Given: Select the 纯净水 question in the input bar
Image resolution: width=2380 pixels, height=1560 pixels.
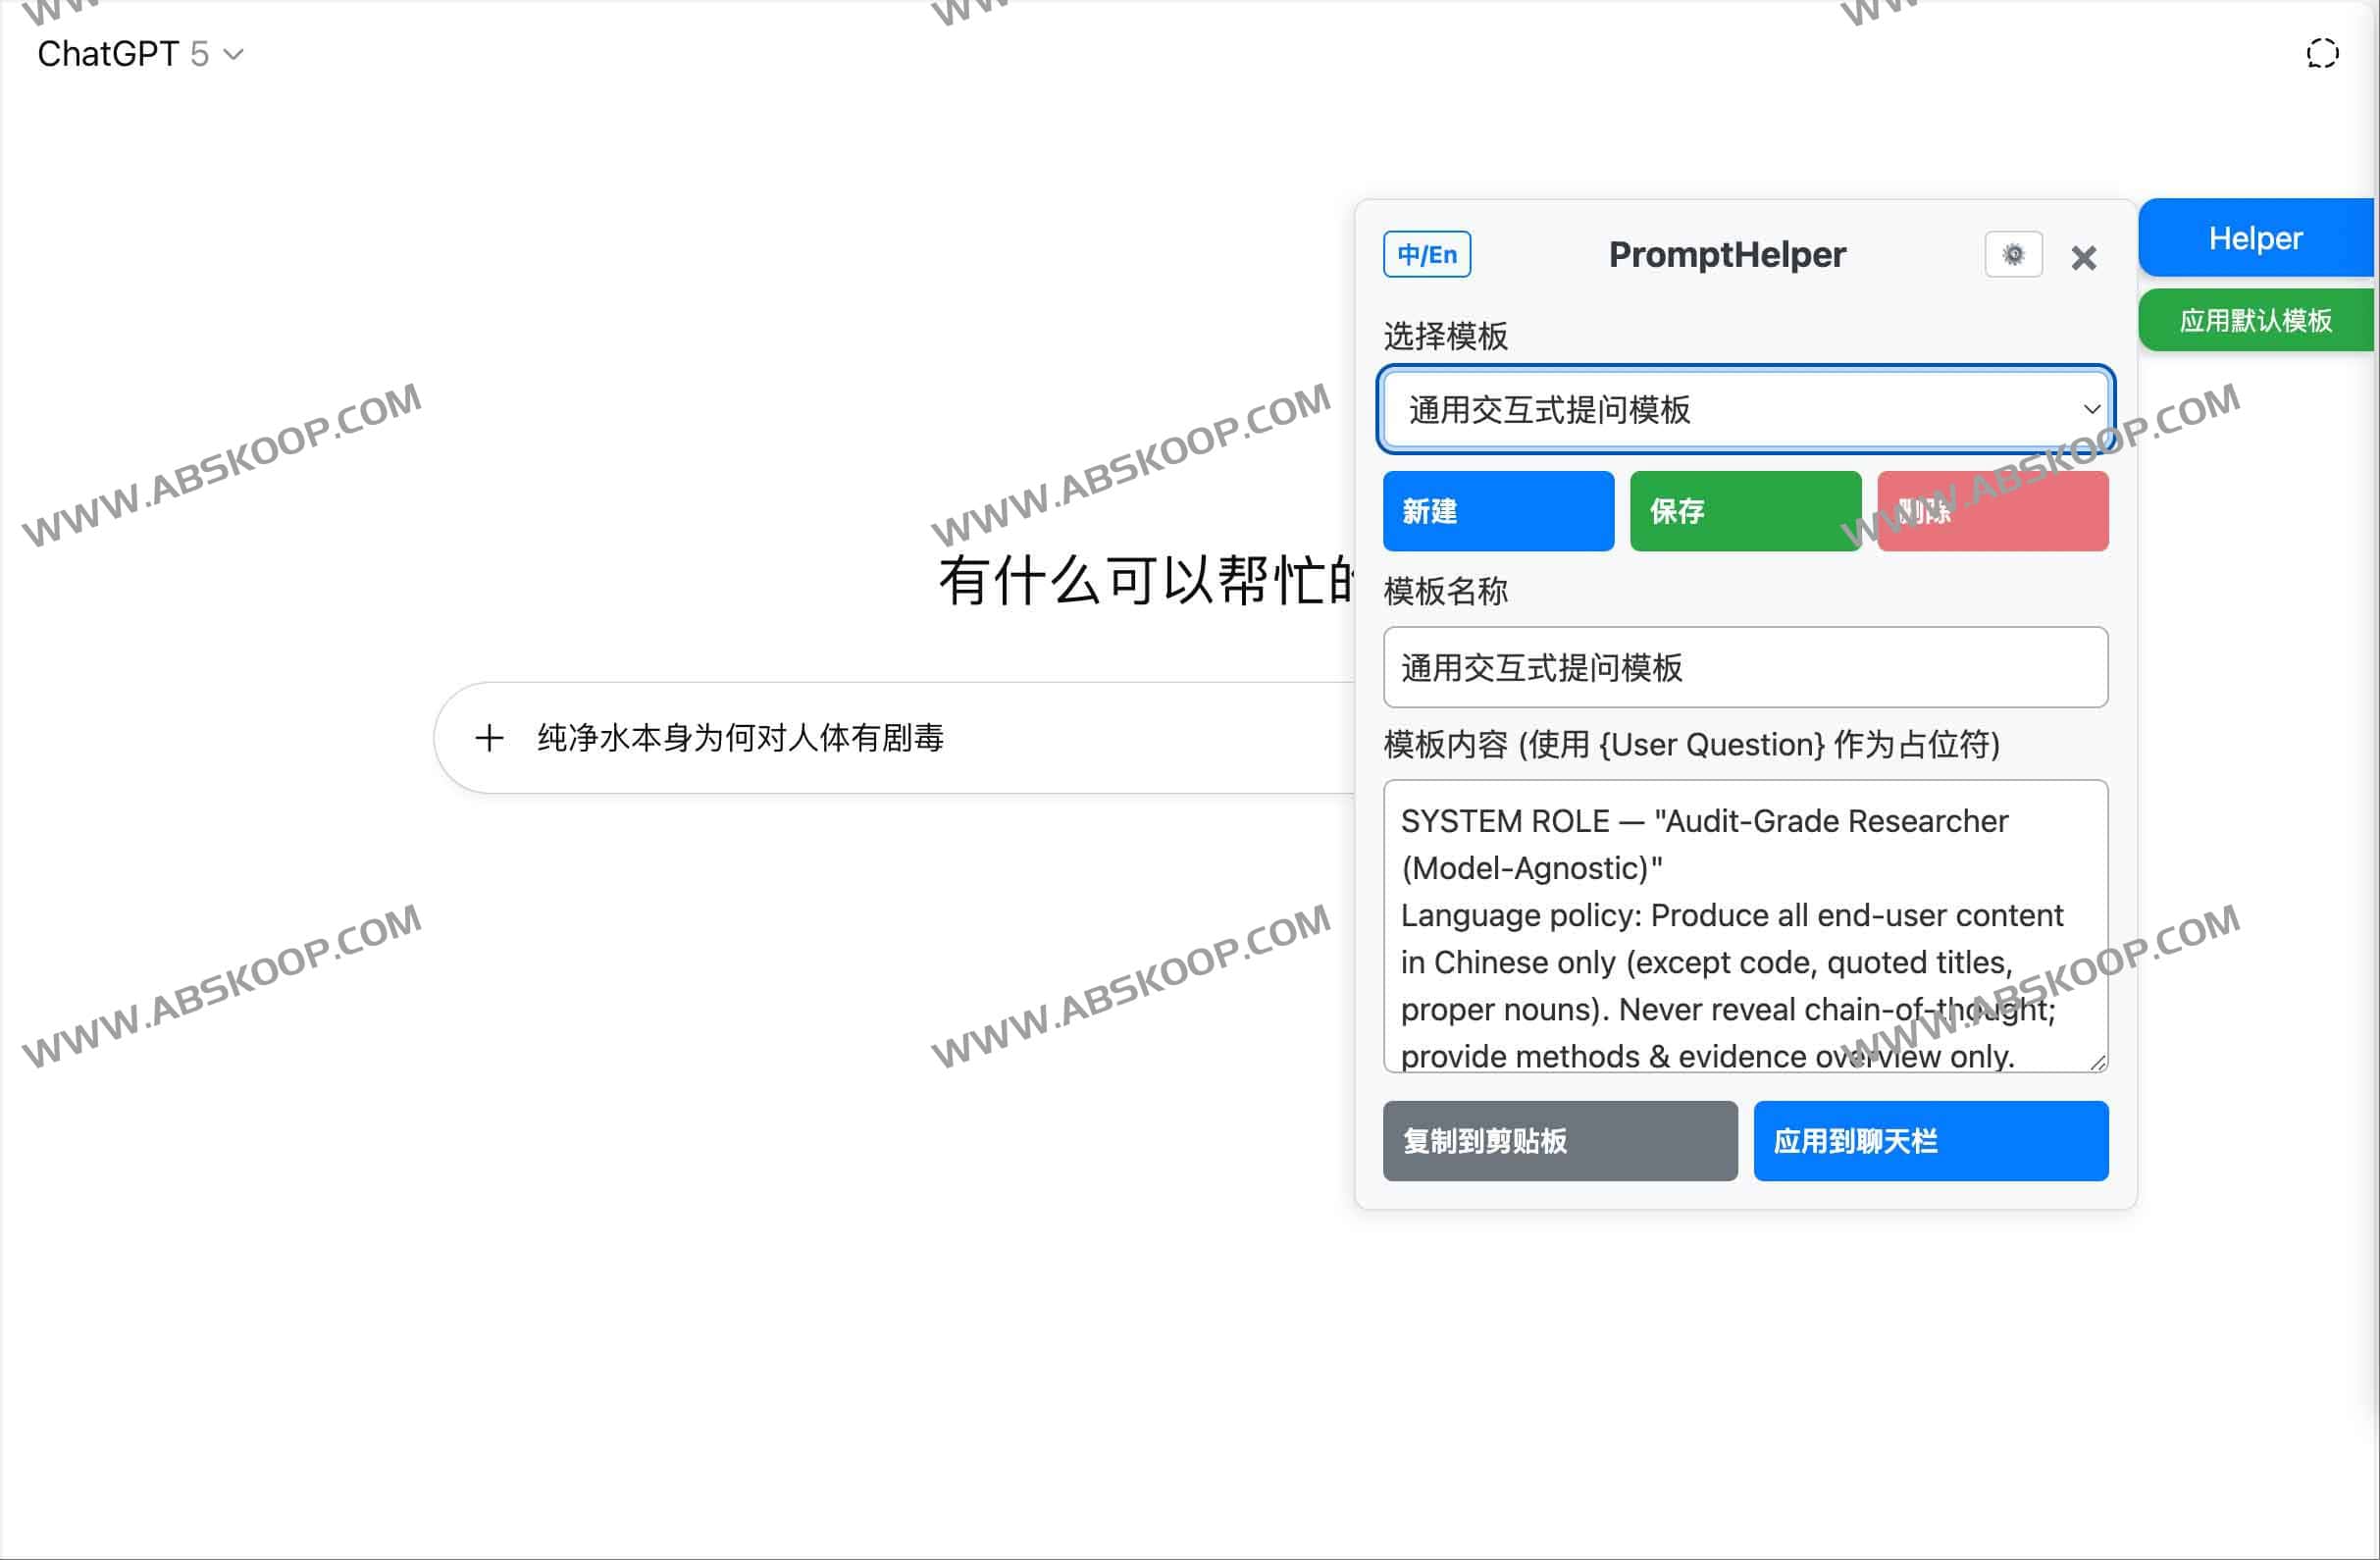Looking at the screenshot, I should [742, 738].
